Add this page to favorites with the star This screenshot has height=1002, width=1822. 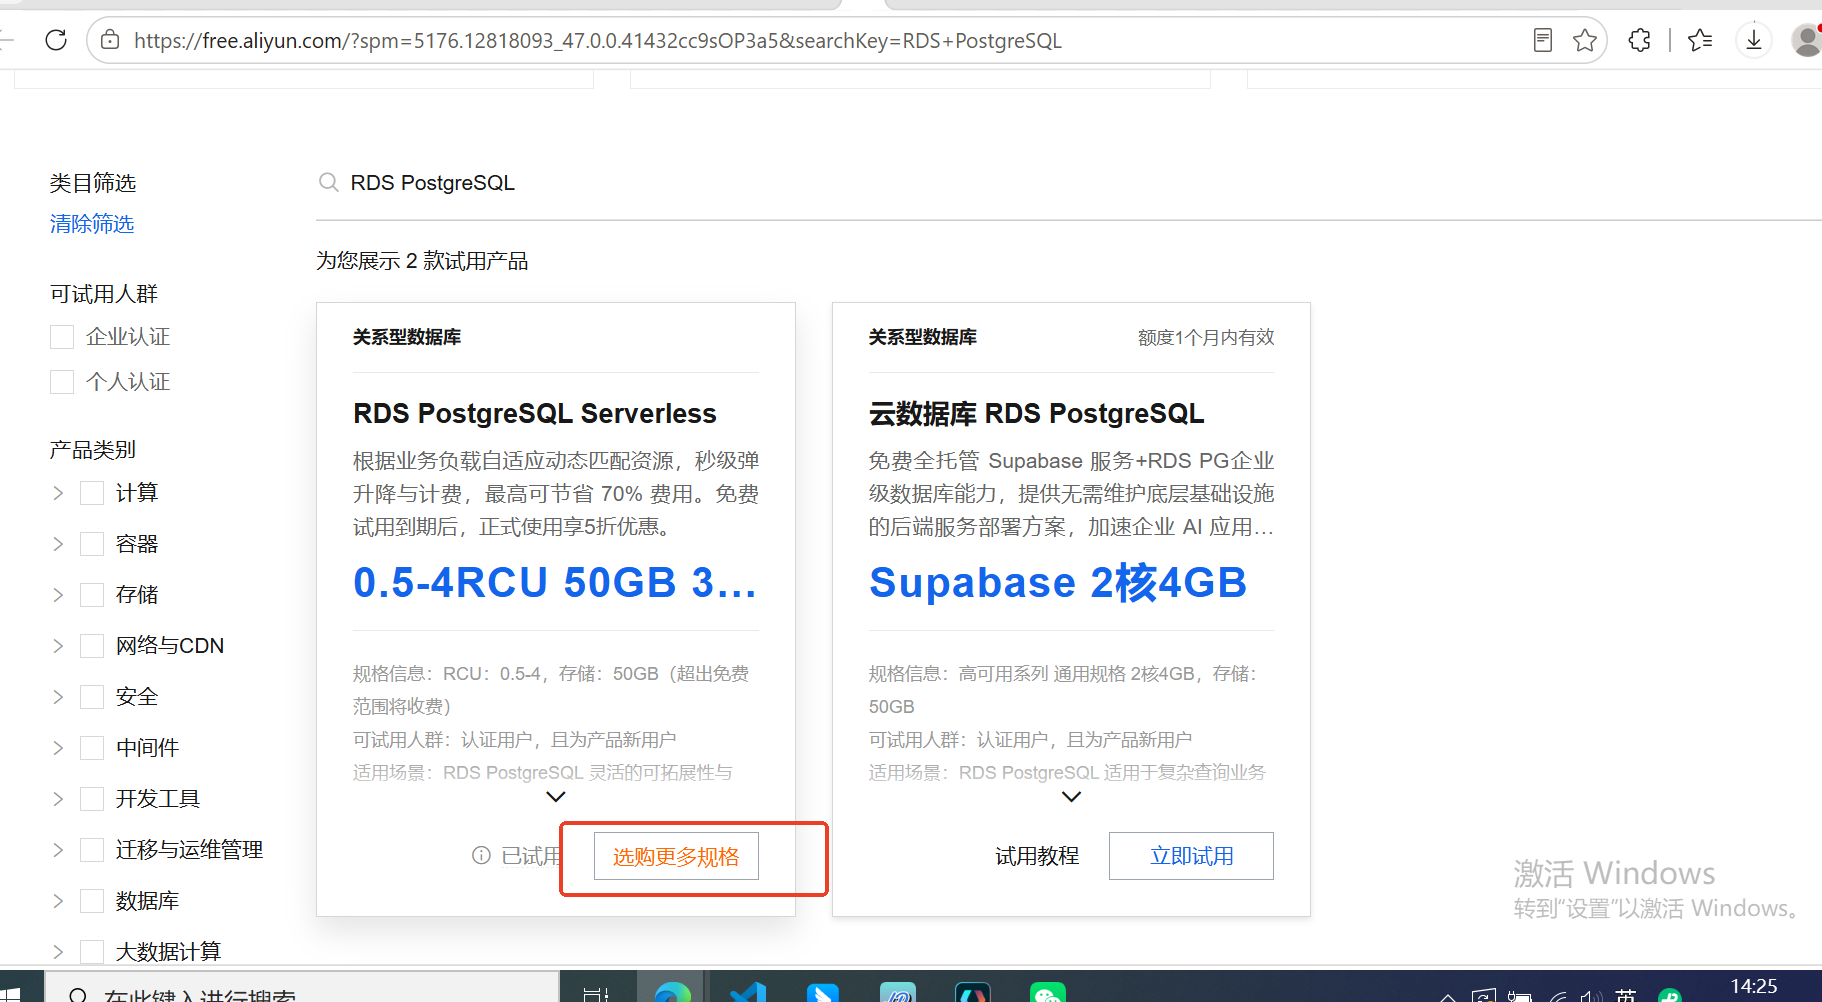click(1585, 40)
